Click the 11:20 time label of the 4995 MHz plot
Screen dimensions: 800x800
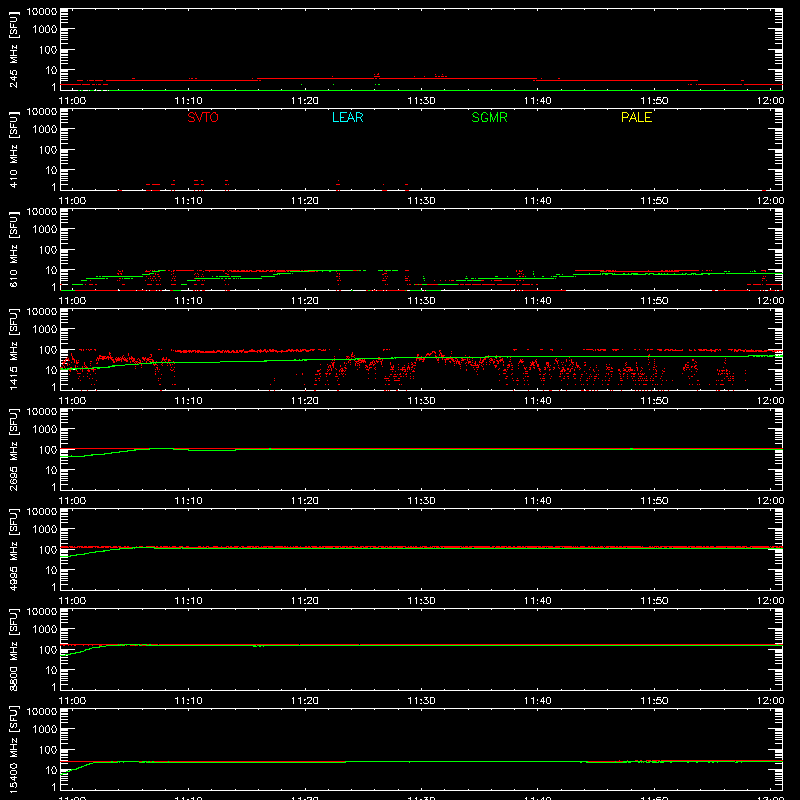[x=305, y=601]
